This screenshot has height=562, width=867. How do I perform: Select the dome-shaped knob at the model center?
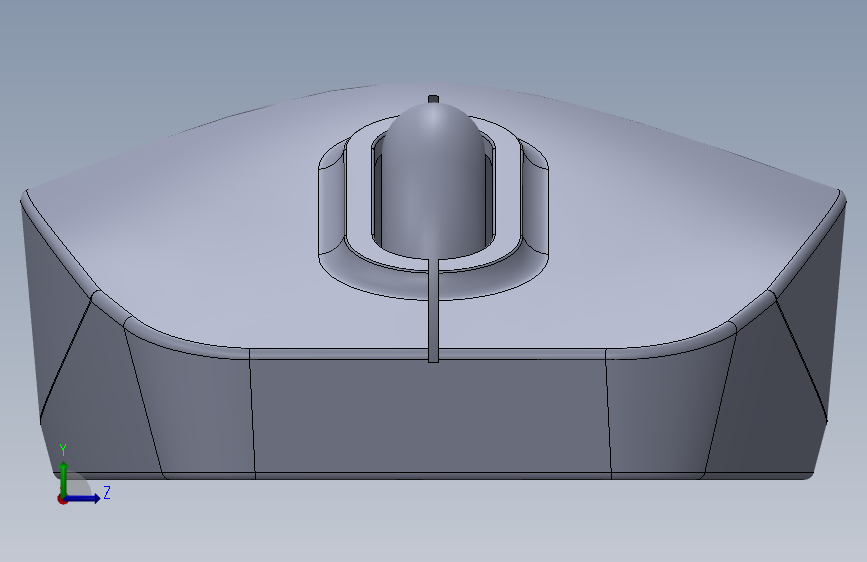(x=434, y=183)
